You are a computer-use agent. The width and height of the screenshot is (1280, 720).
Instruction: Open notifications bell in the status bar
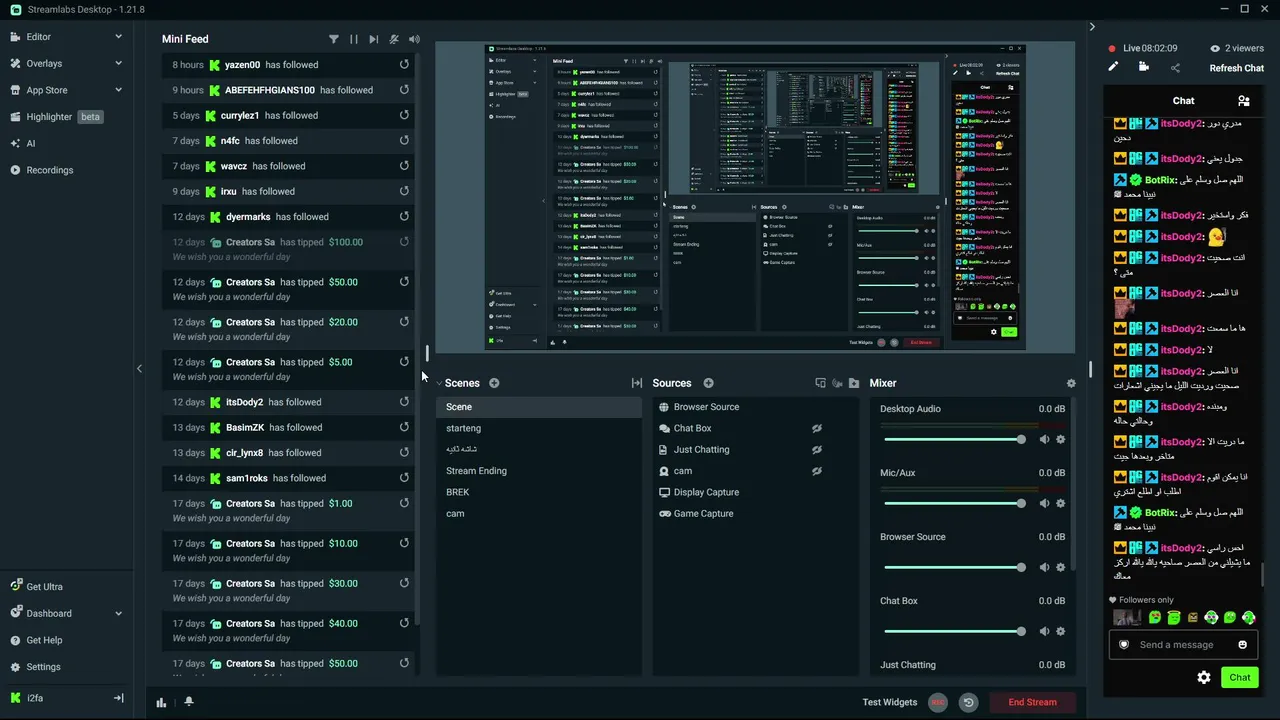188,702
